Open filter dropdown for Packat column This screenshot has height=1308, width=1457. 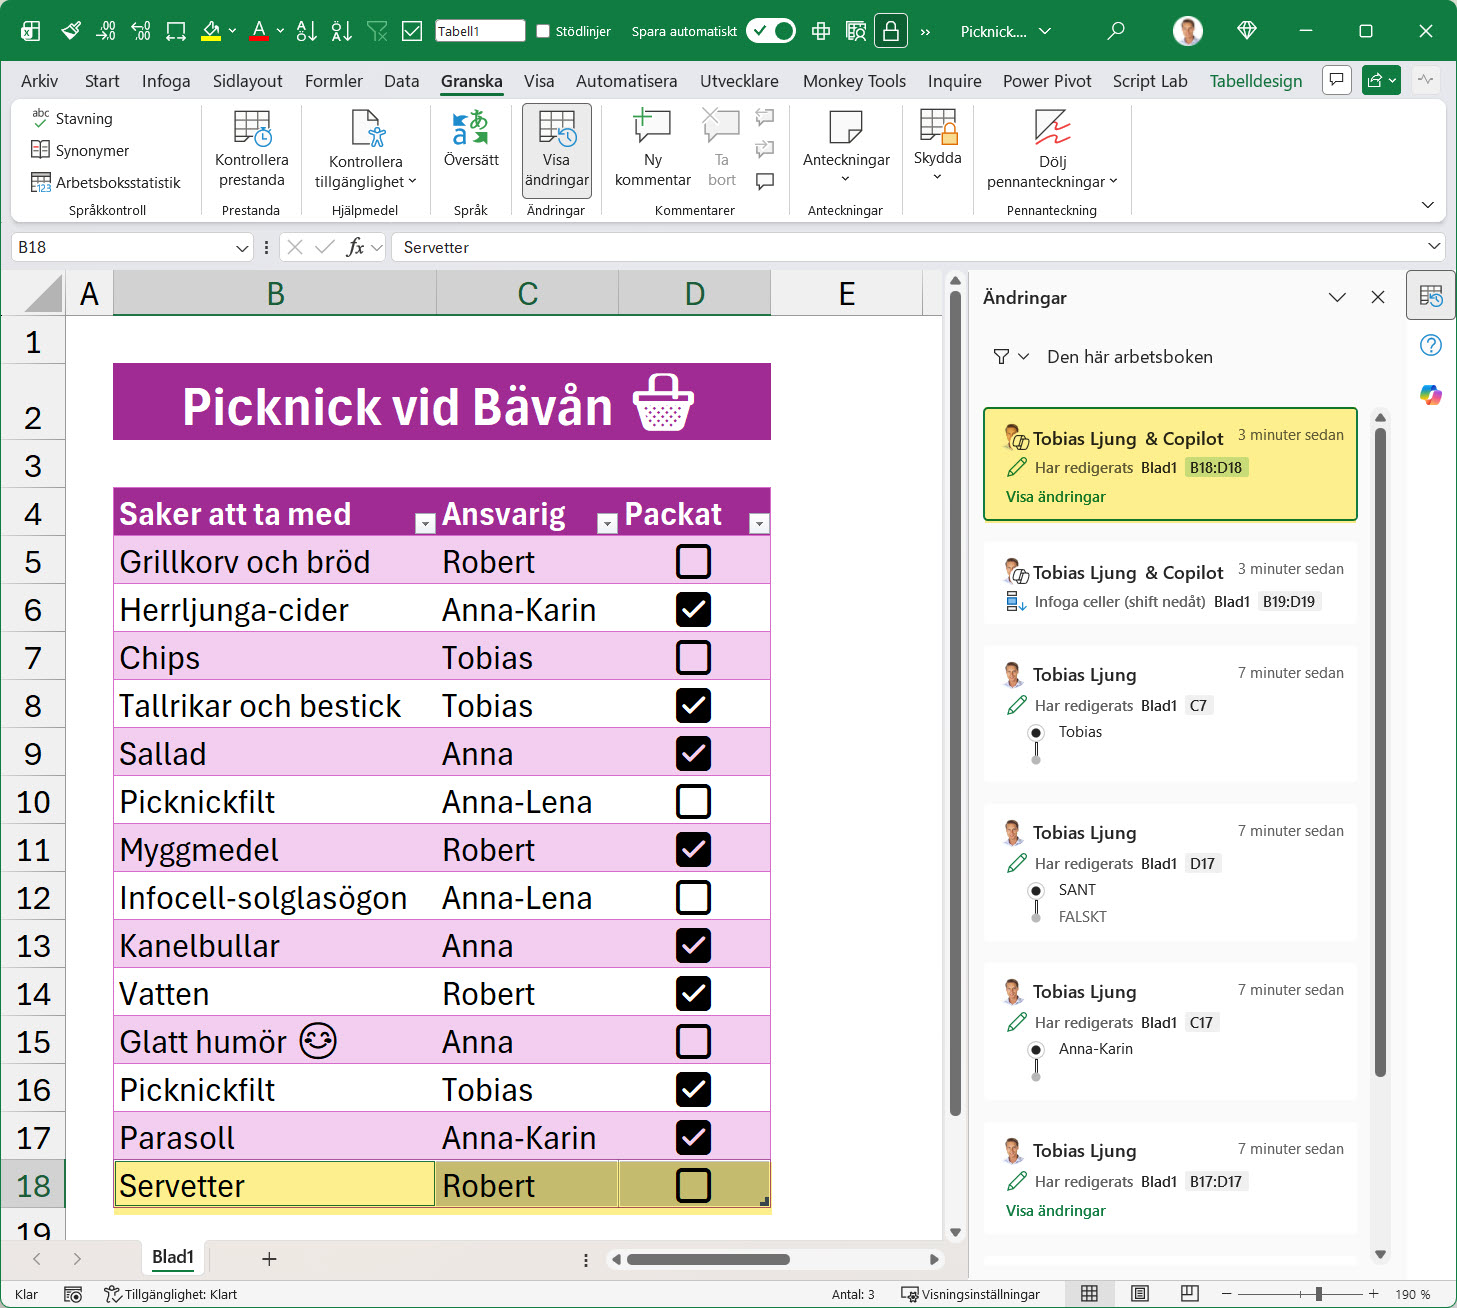click(x=759, y=523)
